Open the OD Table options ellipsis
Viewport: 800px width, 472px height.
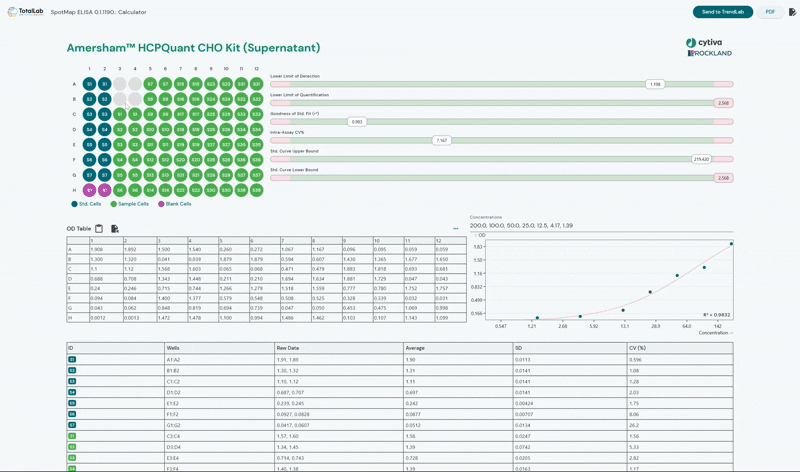tap(456, 229)
